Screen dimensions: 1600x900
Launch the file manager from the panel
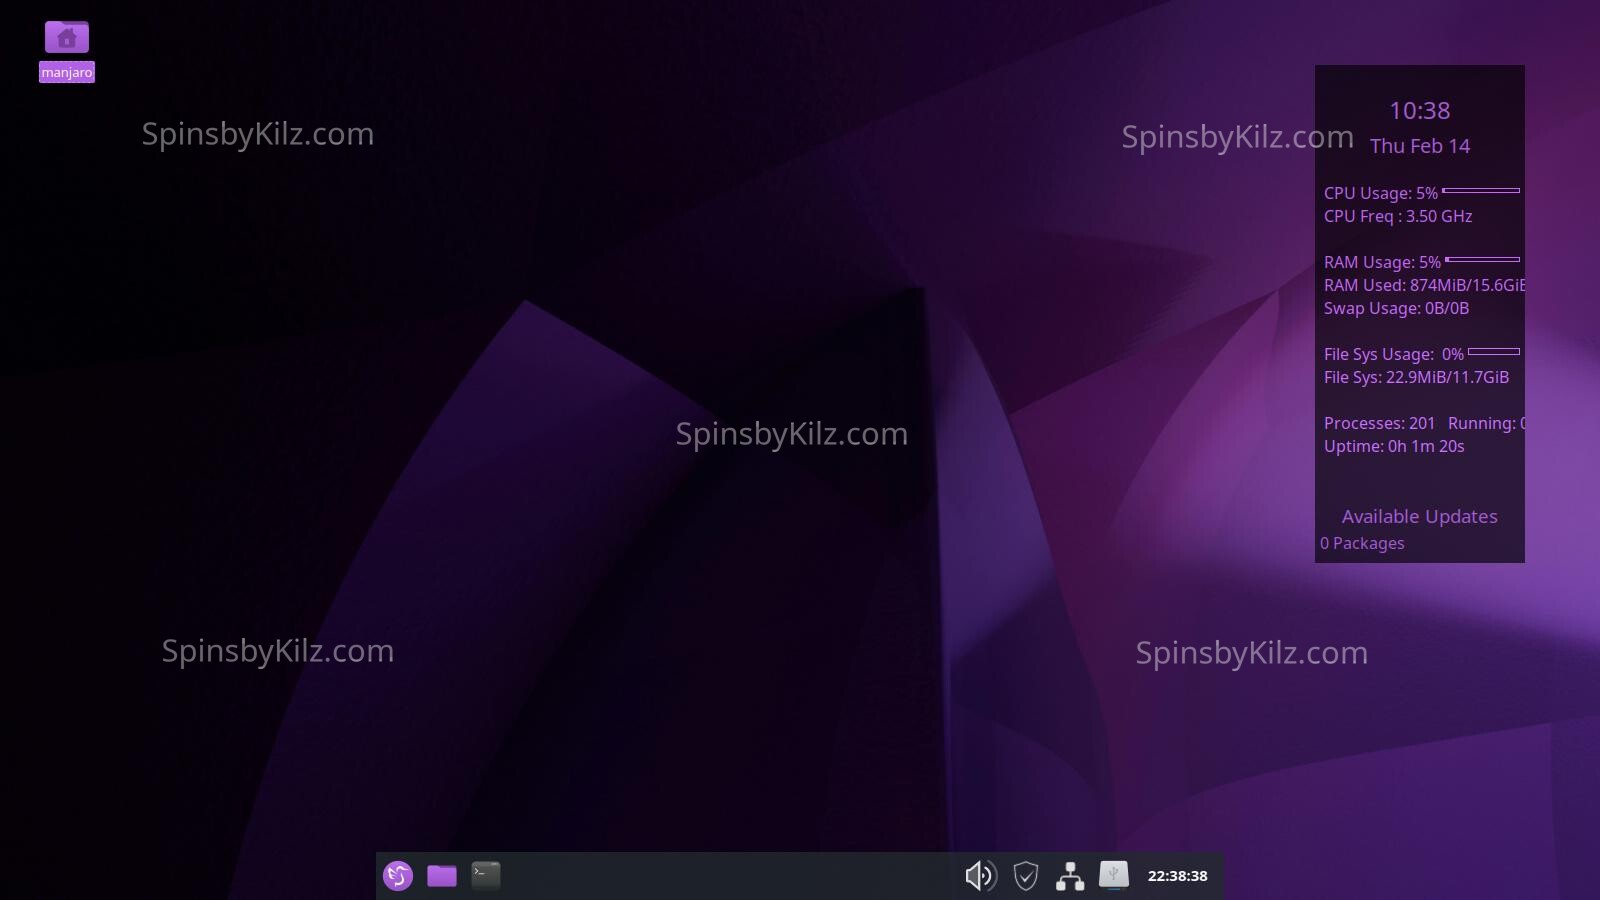point(442,876)
